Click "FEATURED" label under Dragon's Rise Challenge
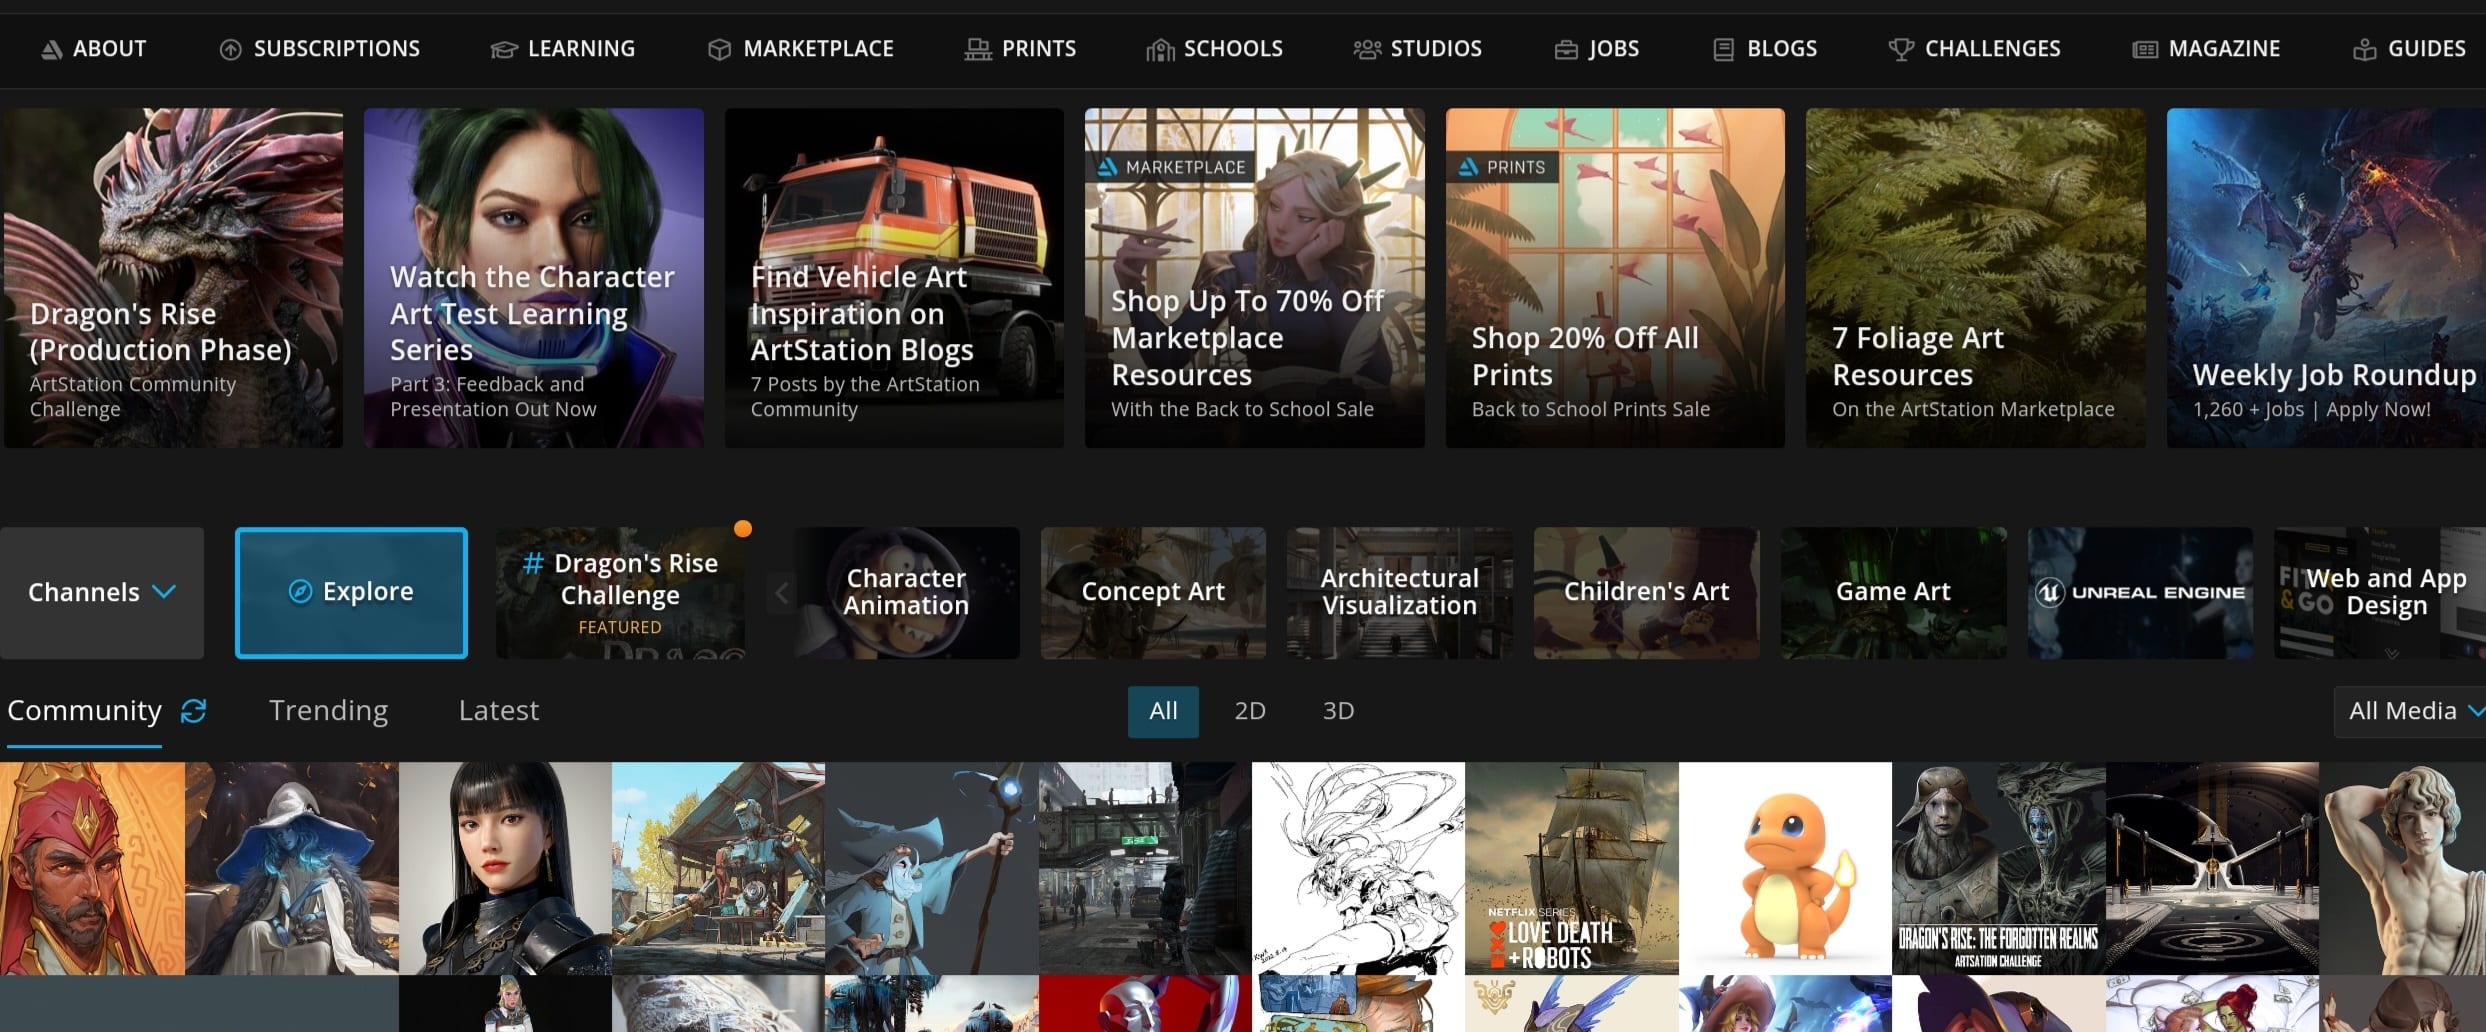2486x1032 pixels. [x=620, y=627]
